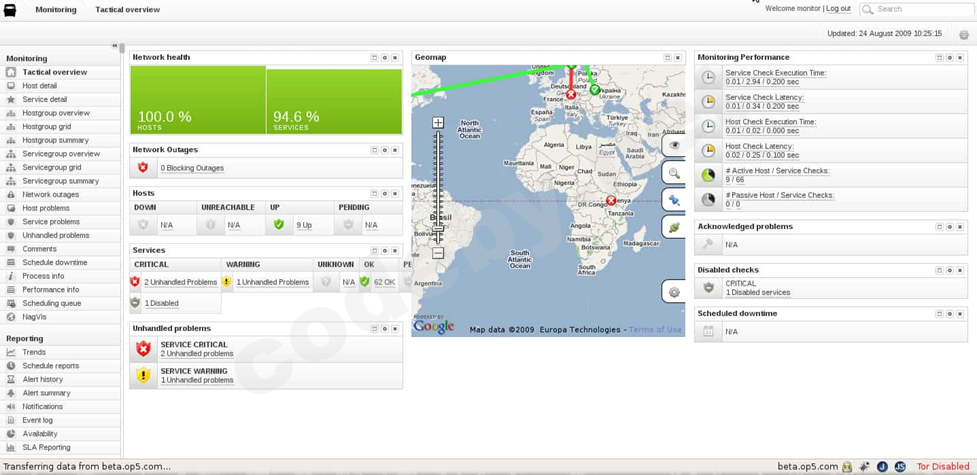977x475 pixels.
Task: Open Network health widget settings
Action: point(384,57)
